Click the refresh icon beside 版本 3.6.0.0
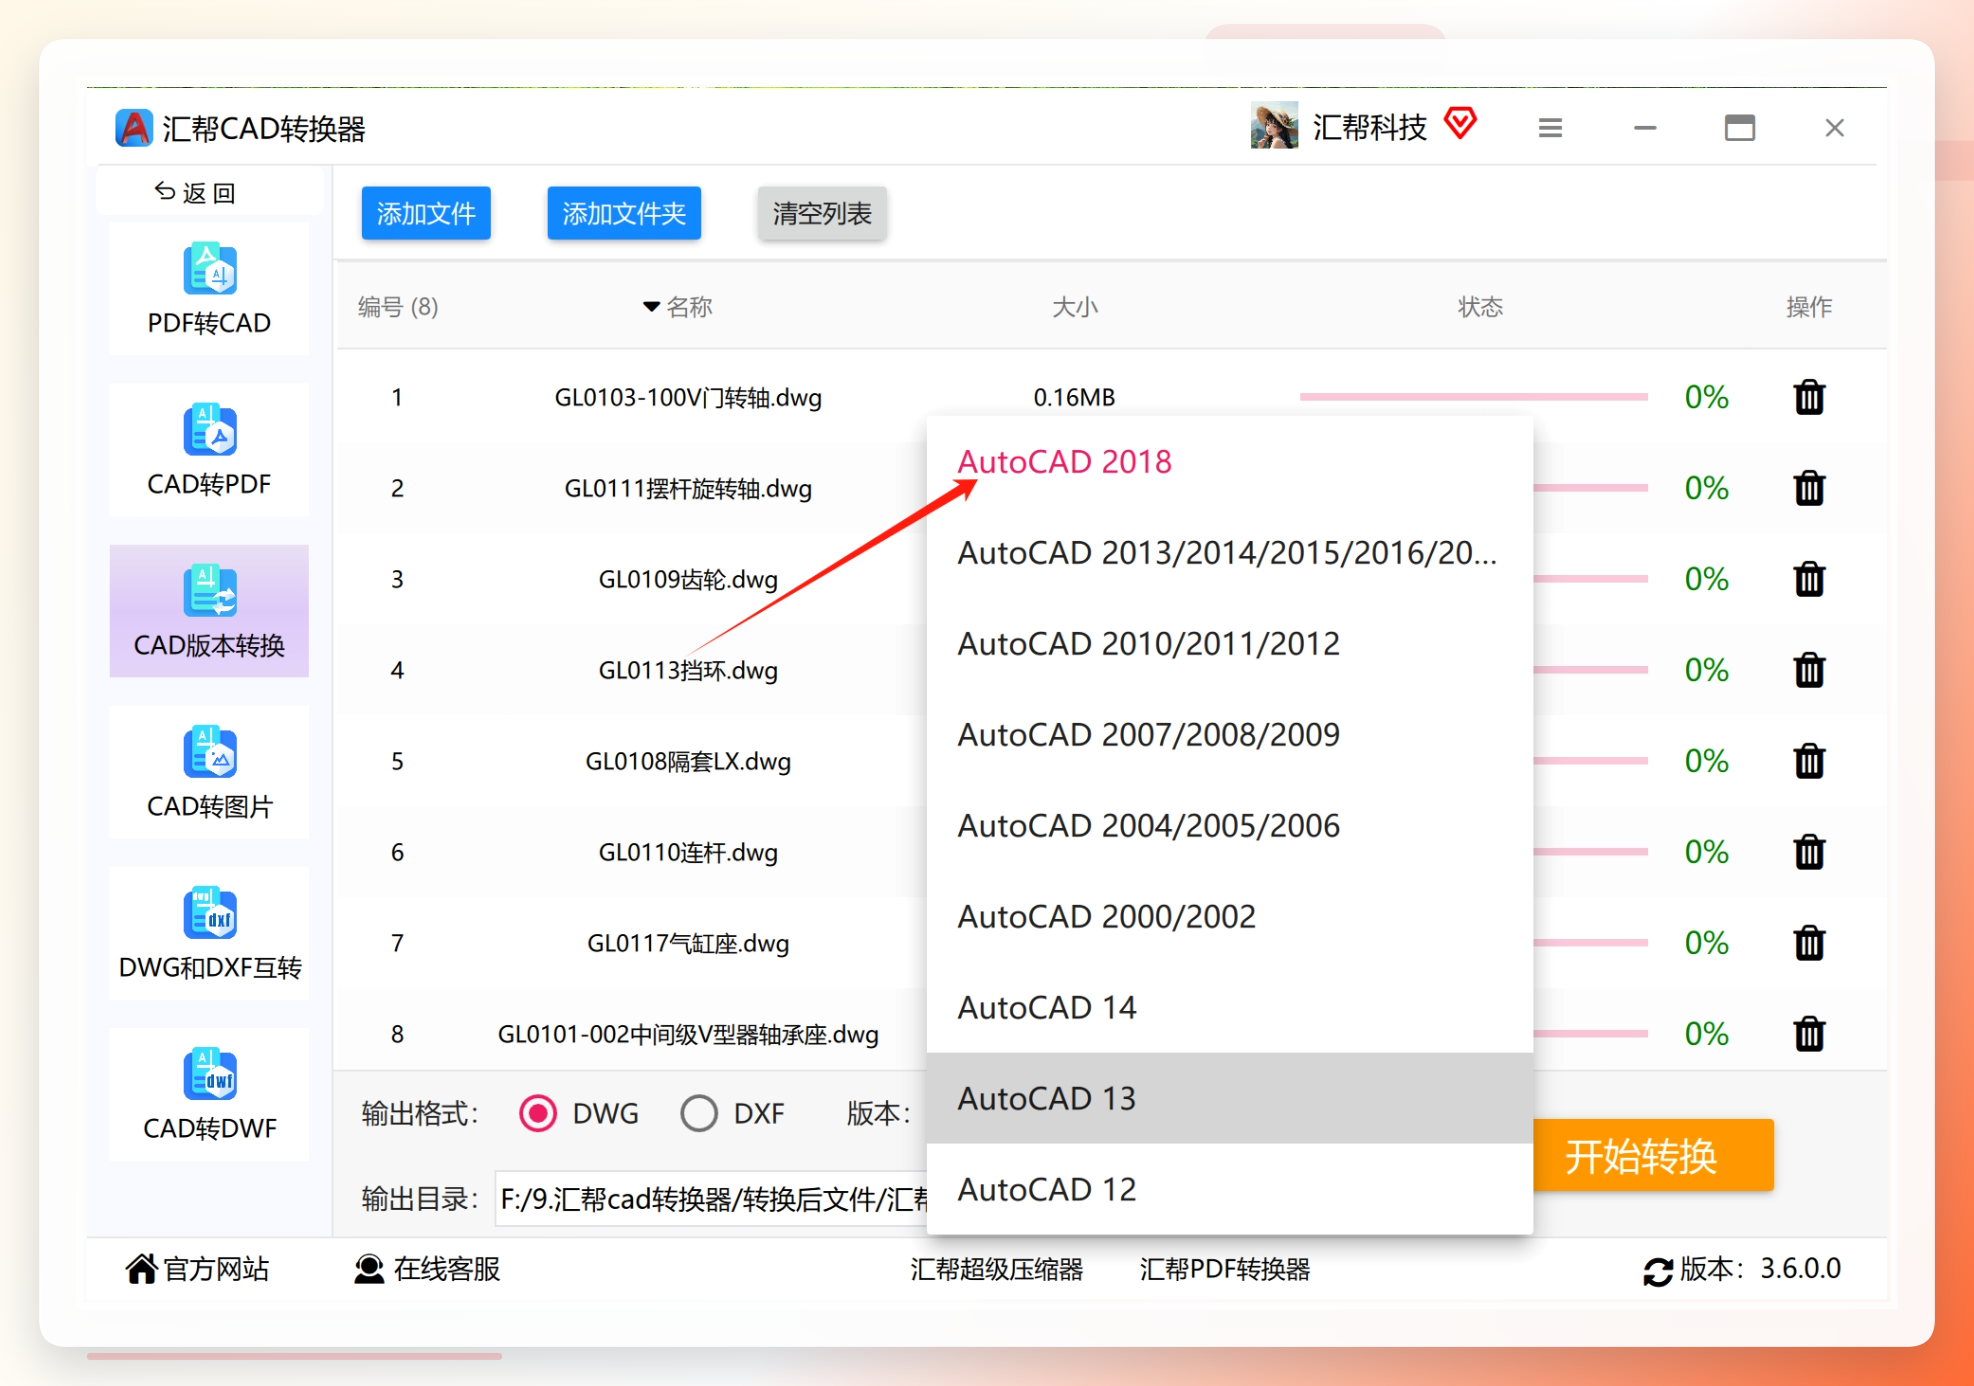The image size is (1974, 1386). (1657, 1271)
